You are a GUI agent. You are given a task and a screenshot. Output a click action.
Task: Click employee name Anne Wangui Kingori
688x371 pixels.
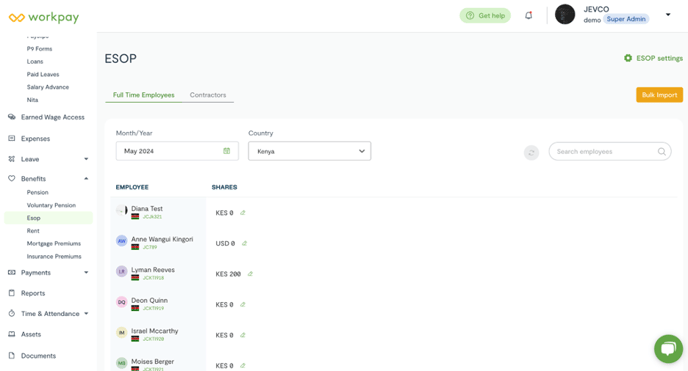[162, 239]
